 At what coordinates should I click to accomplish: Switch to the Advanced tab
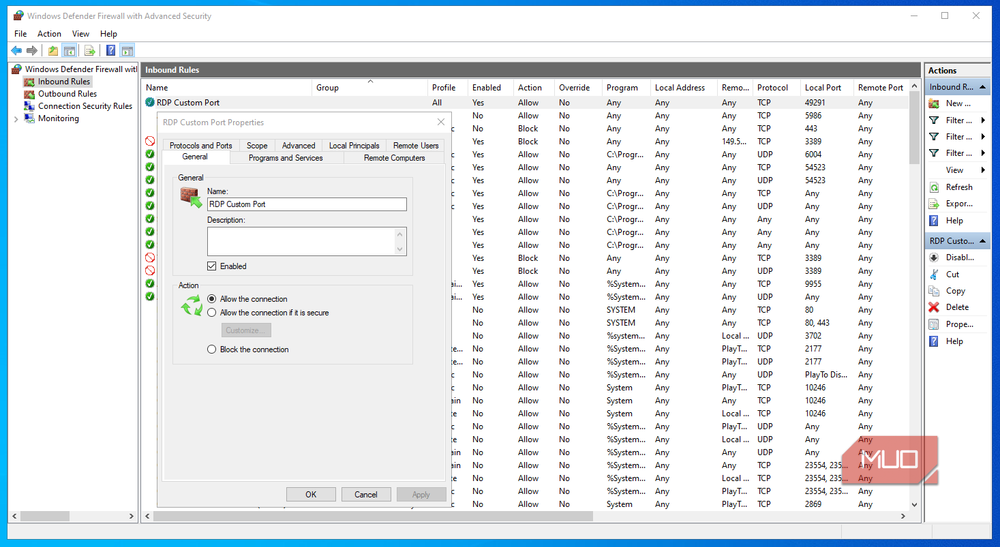298,145
